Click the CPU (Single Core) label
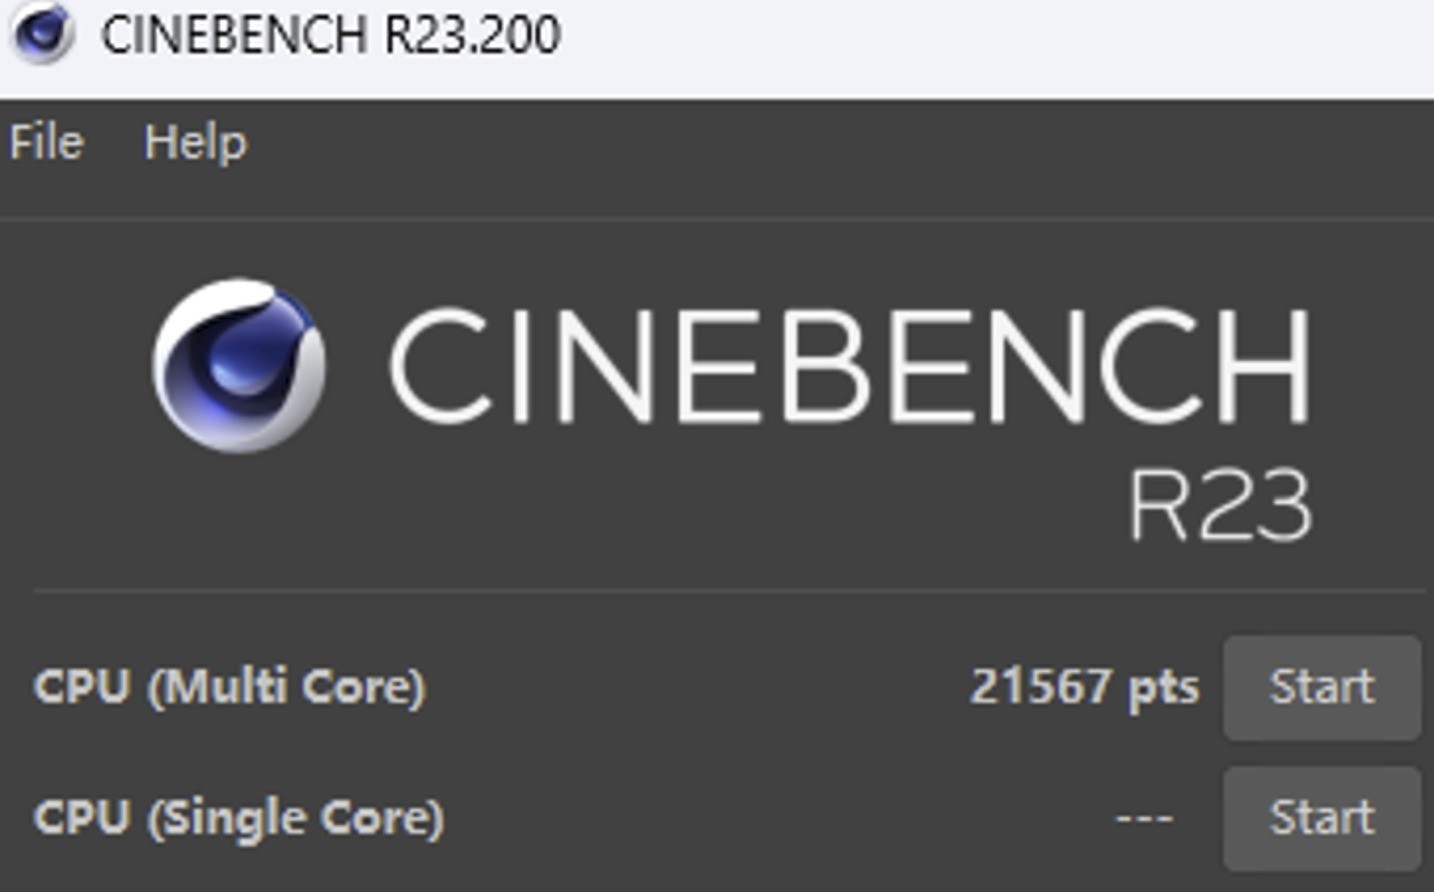Image resolution: width=1434 pixels, height=892 pixels. tap(239, 818)
